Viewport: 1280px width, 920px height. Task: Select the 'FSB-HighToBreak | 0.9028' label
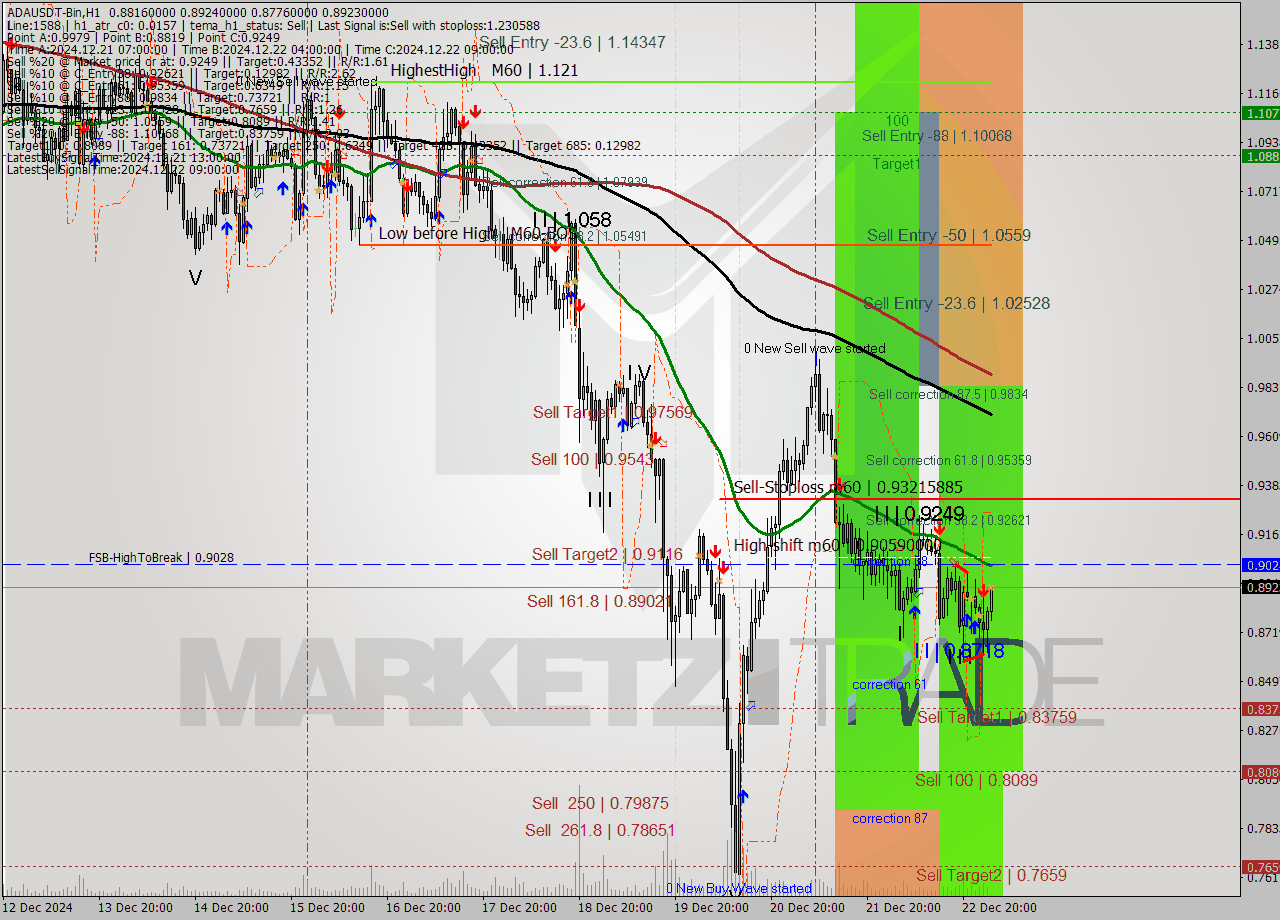tap(161, 558)
